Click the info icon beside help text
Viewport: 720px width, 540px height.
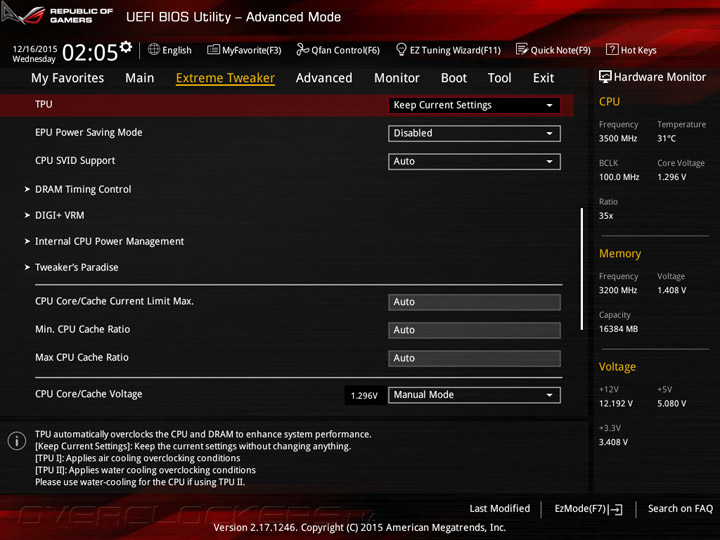tap(17, 441)
